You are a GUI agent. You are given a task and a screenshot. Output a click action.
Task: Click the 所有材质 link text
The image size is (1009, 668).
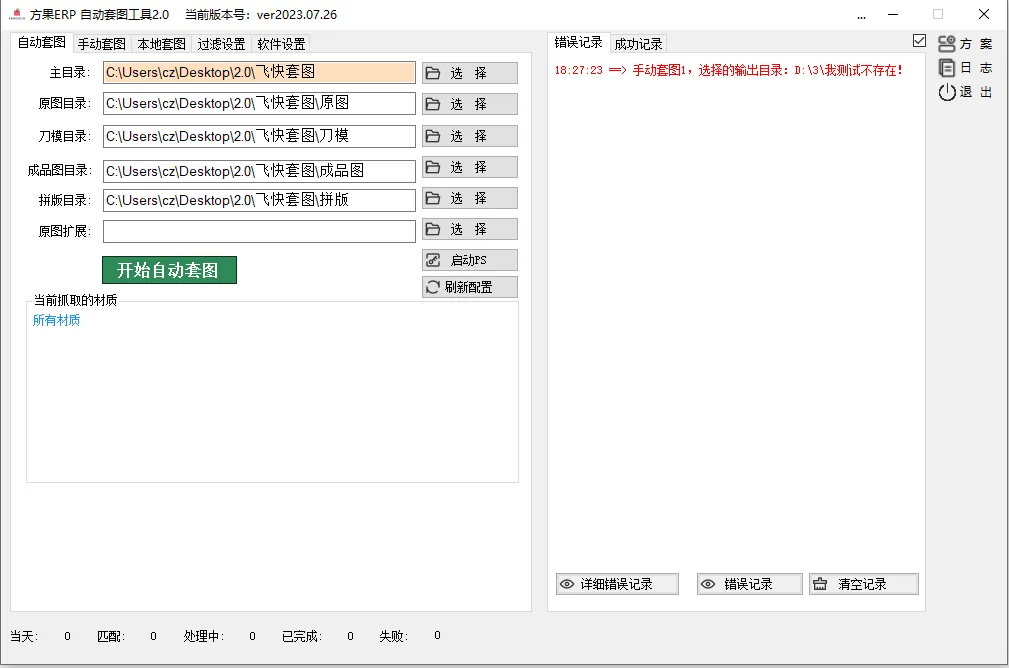tap(56, 321)
